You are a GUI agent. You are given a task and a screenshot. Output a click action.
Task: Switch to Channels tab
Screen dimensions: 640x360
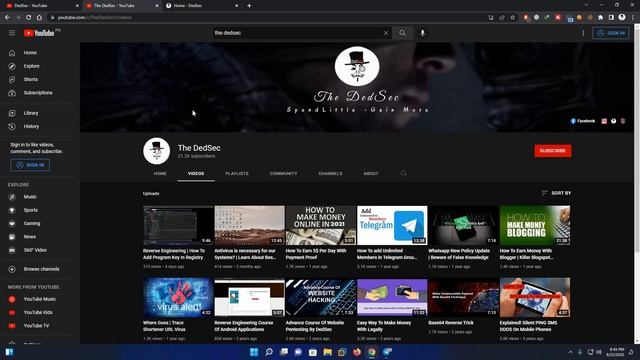coord(330,173)
